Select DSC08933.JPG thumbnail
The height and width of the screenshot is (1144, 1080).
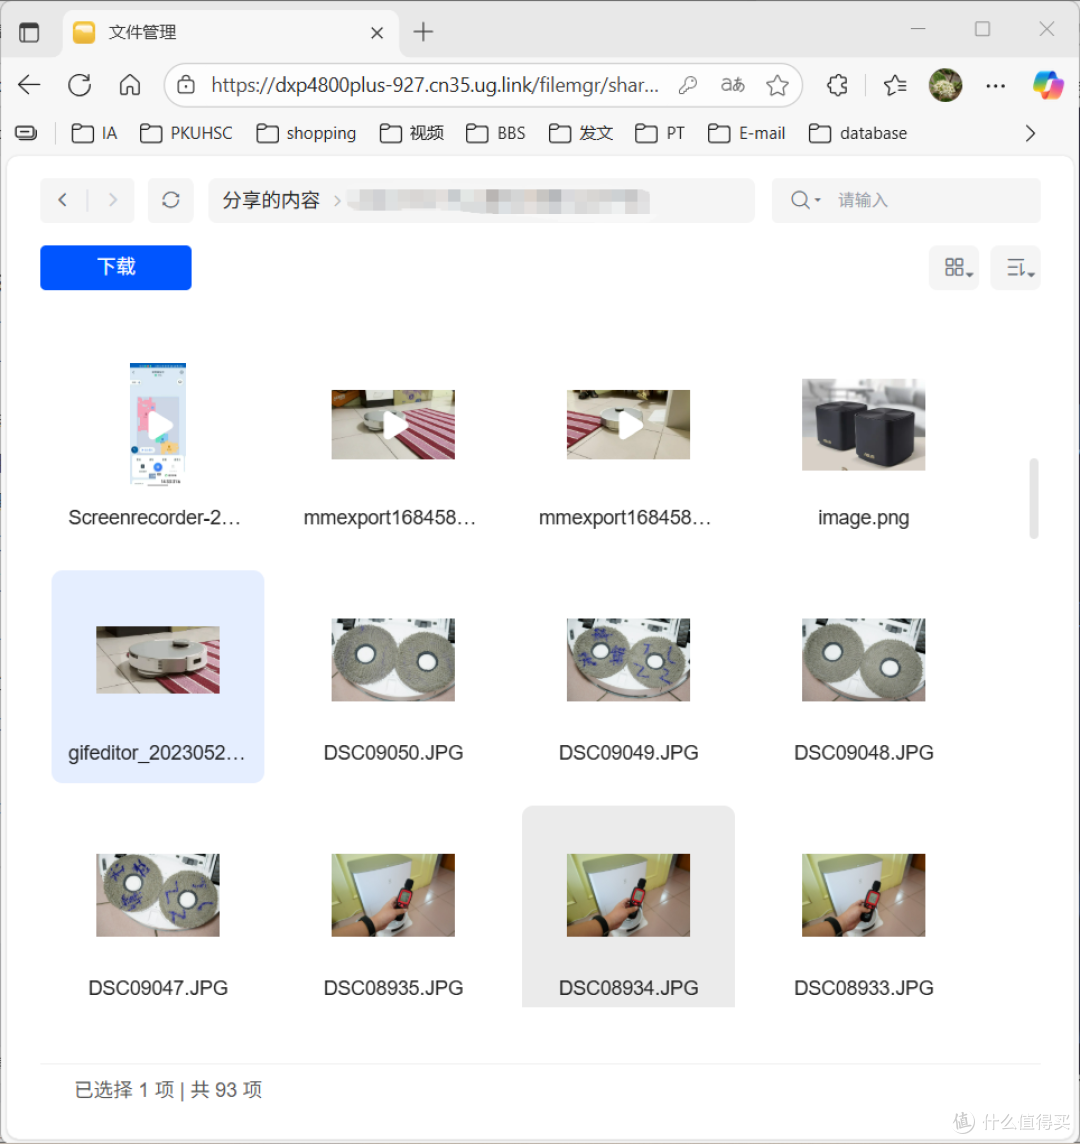pos(863,895)
